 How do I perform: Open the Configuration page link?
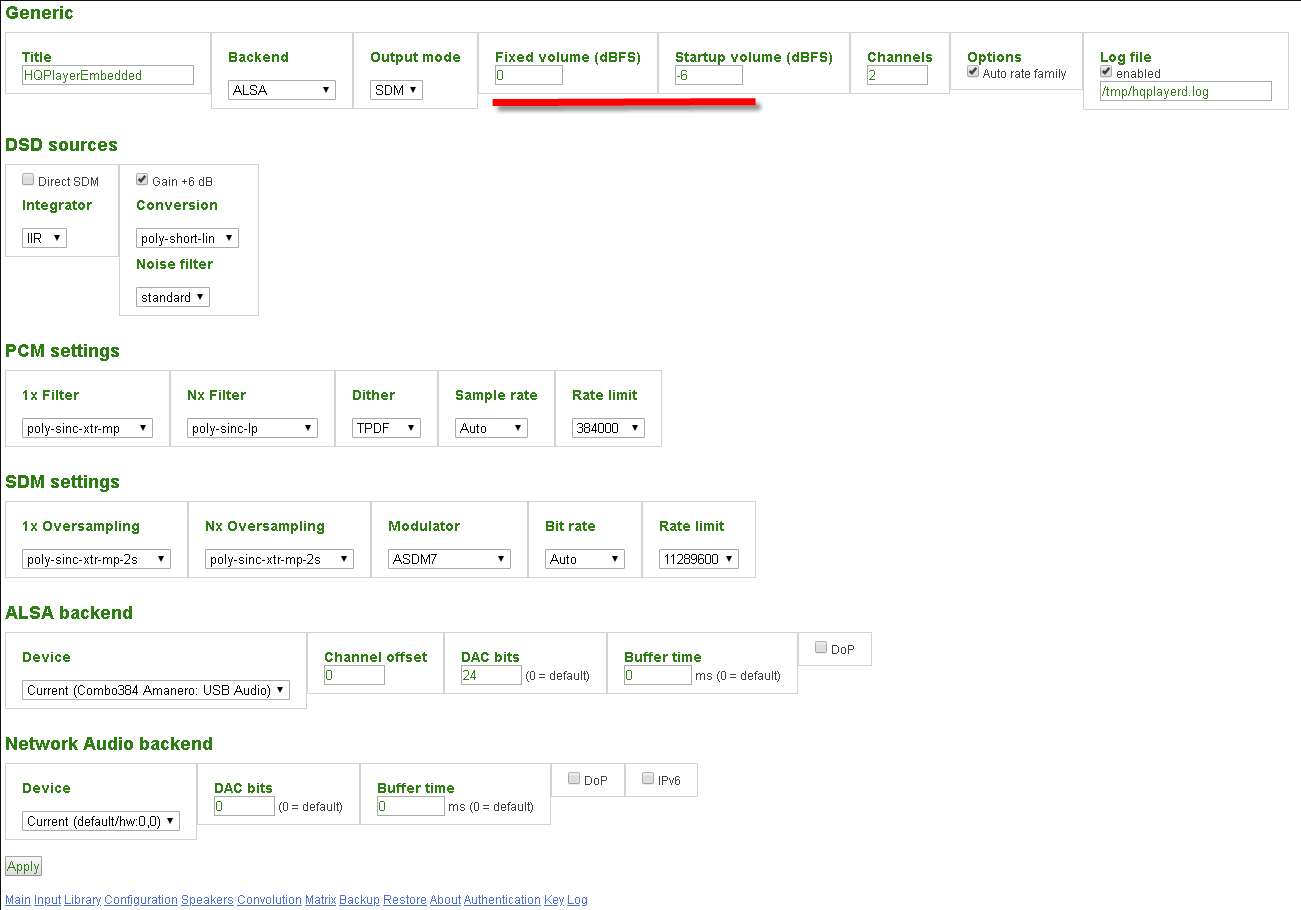click(x=141, y=900)
